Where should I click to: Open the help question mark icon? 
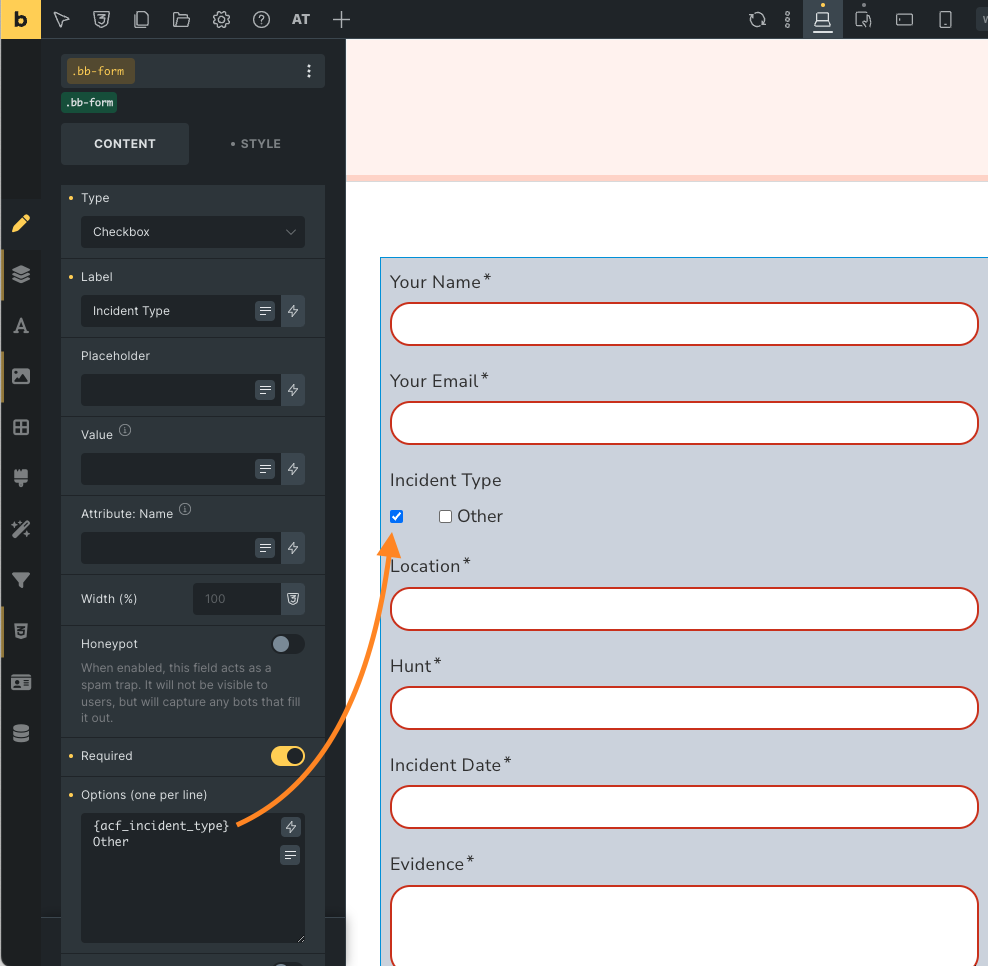[261, 20]
